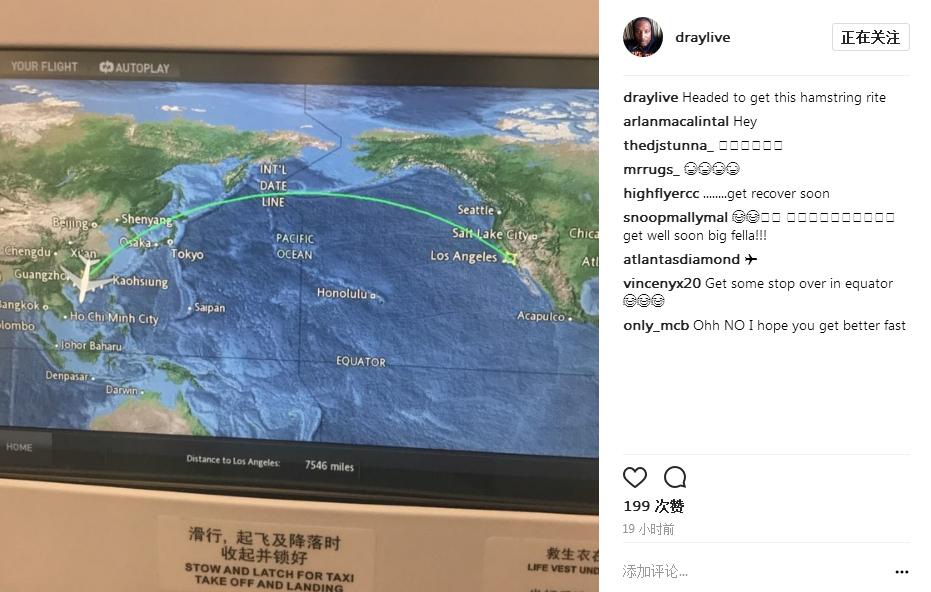This screenshot has height=592, width=931.
Task: Click the comment bubble icon
Action: [x=675, y=477]
